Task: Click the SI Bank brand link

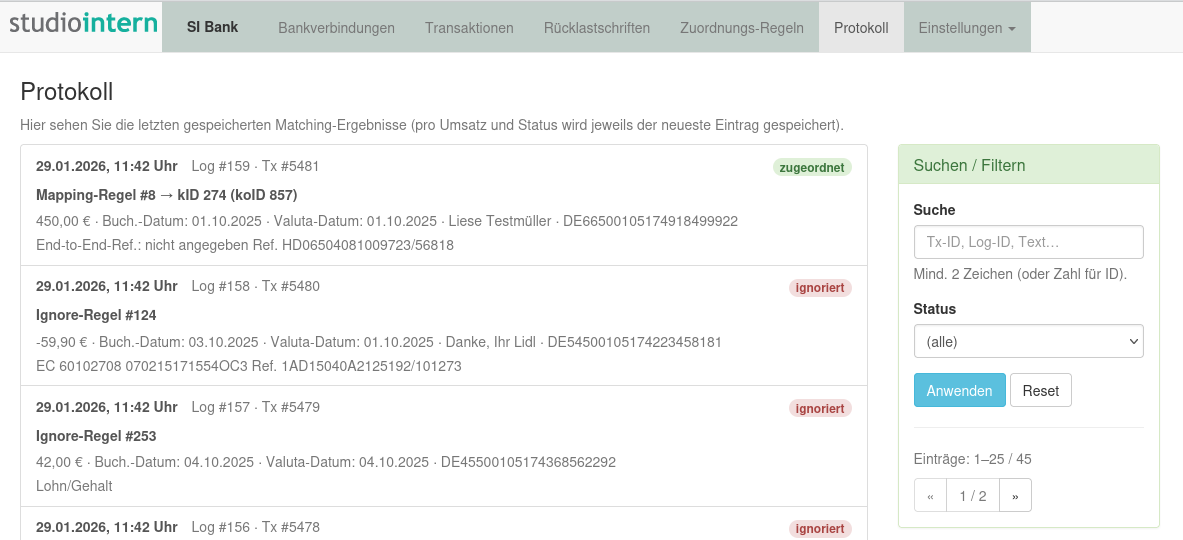Action: 212,27
